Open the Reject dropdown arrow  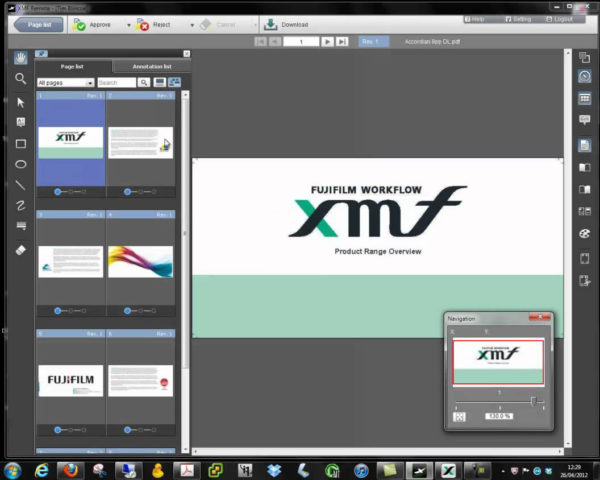click(192, 25)
